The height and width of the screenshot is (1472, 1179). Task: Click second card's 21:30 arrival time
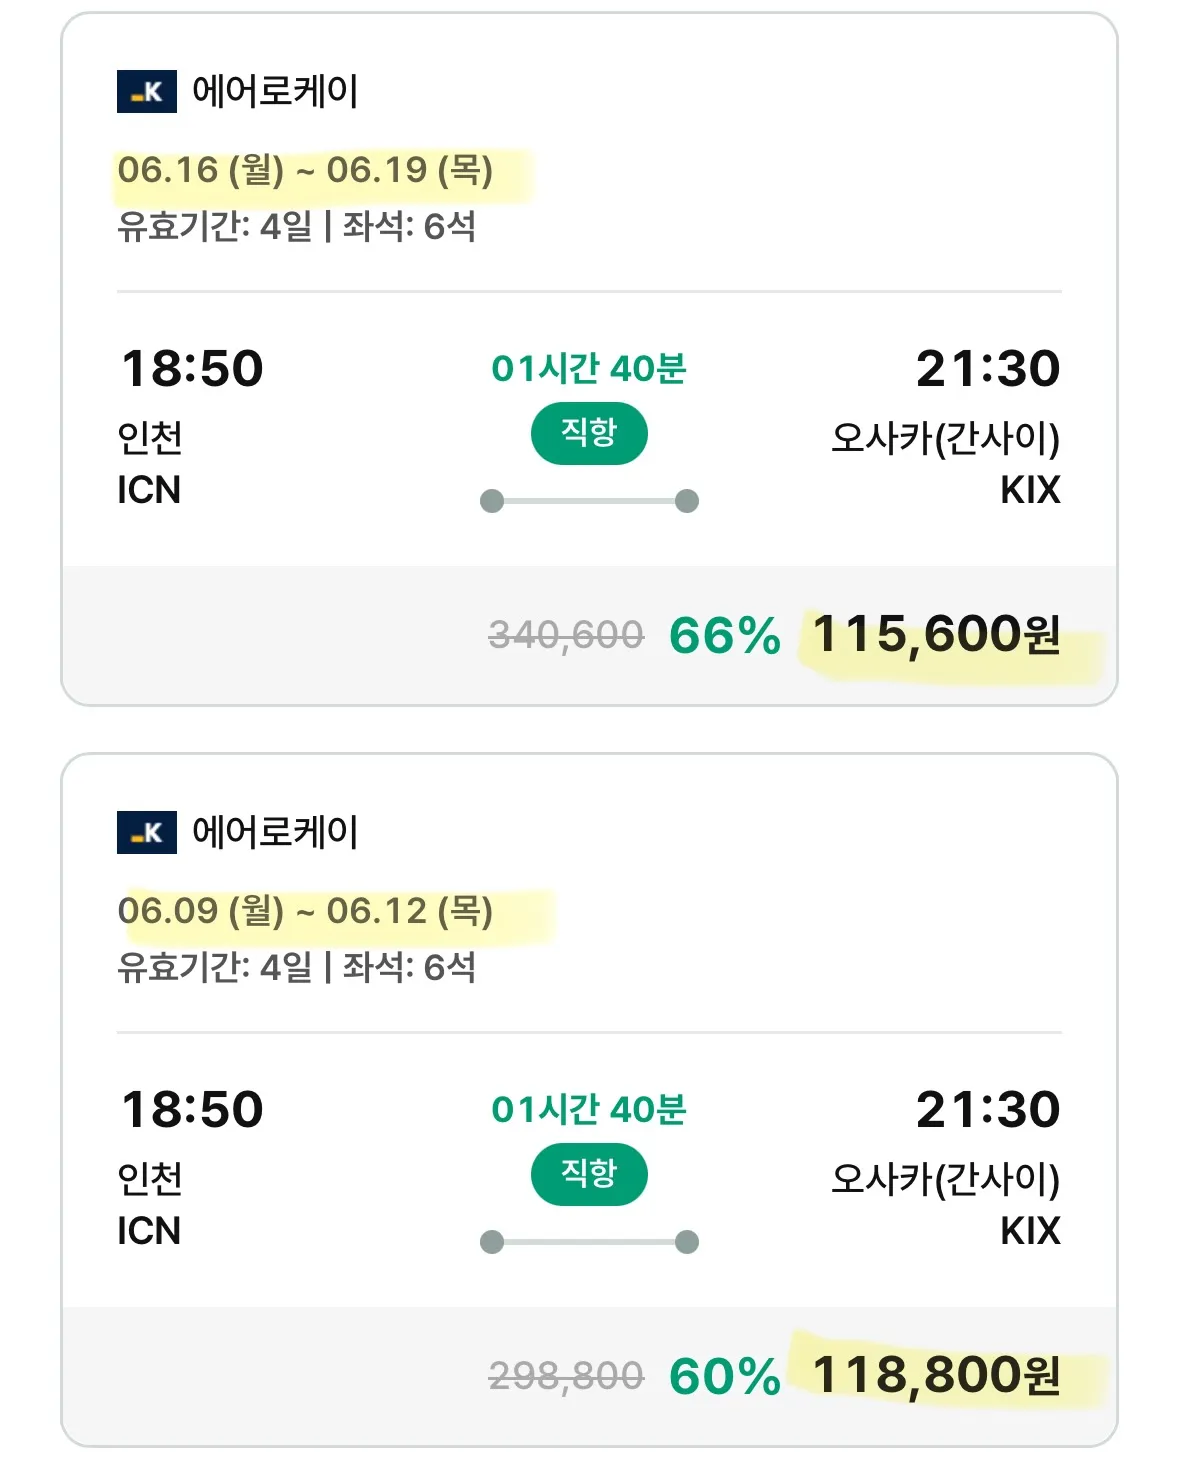coord(988,1110)
